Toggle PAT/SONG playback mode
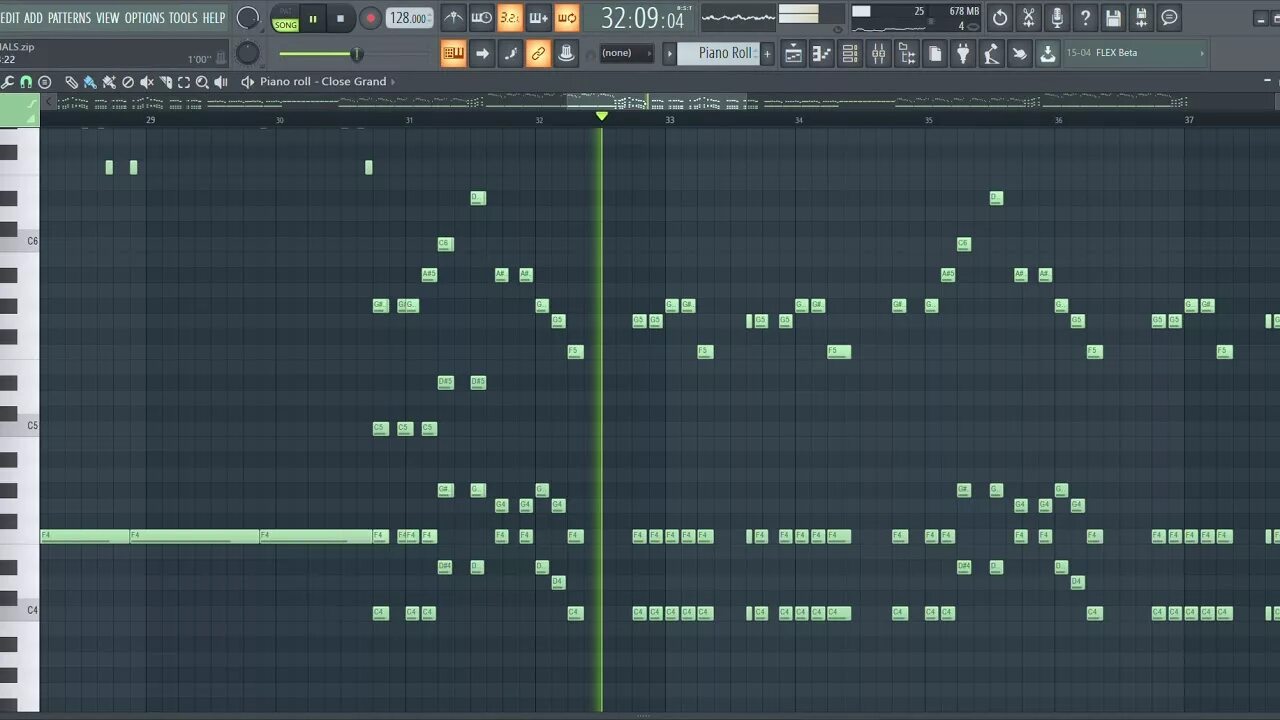The width and height of the screenshot is (1280, 720). pyautogui.click(x=286, y=18)
